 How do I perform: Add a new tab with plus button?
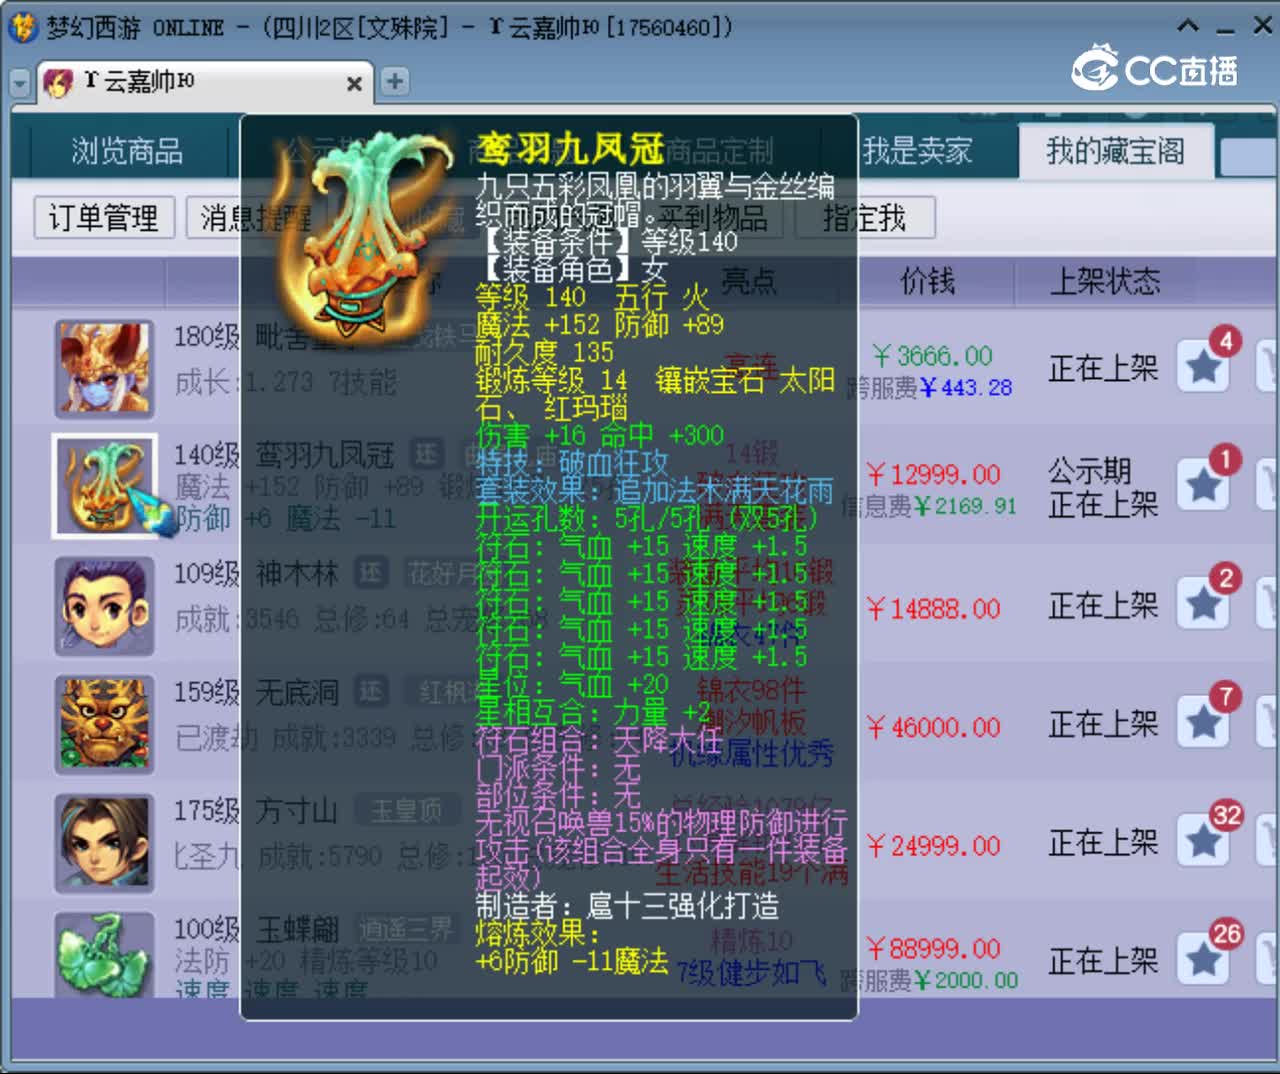click(395, 81)
